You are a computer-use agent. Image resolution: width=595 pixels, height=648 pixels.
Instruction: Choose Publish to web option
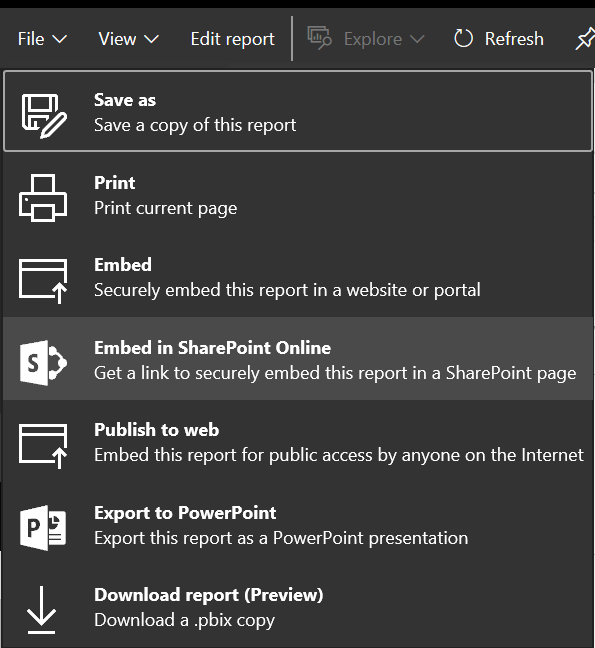(x=298, y=441)
